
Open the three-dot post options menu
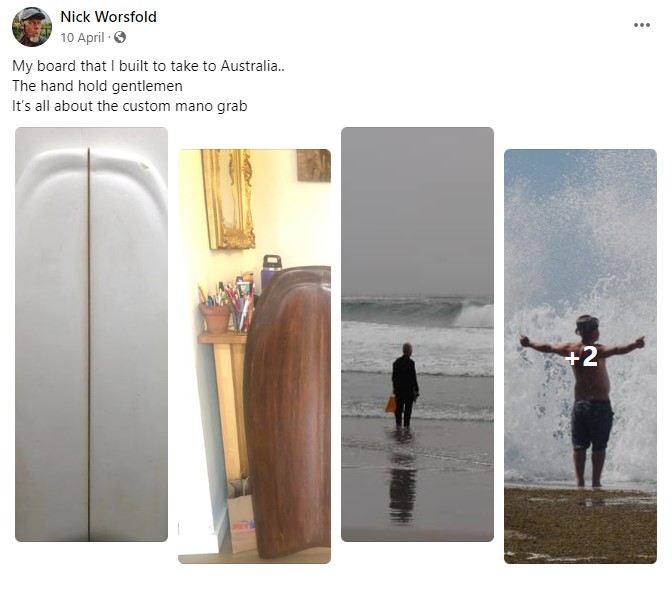click(x=642, y=25)
